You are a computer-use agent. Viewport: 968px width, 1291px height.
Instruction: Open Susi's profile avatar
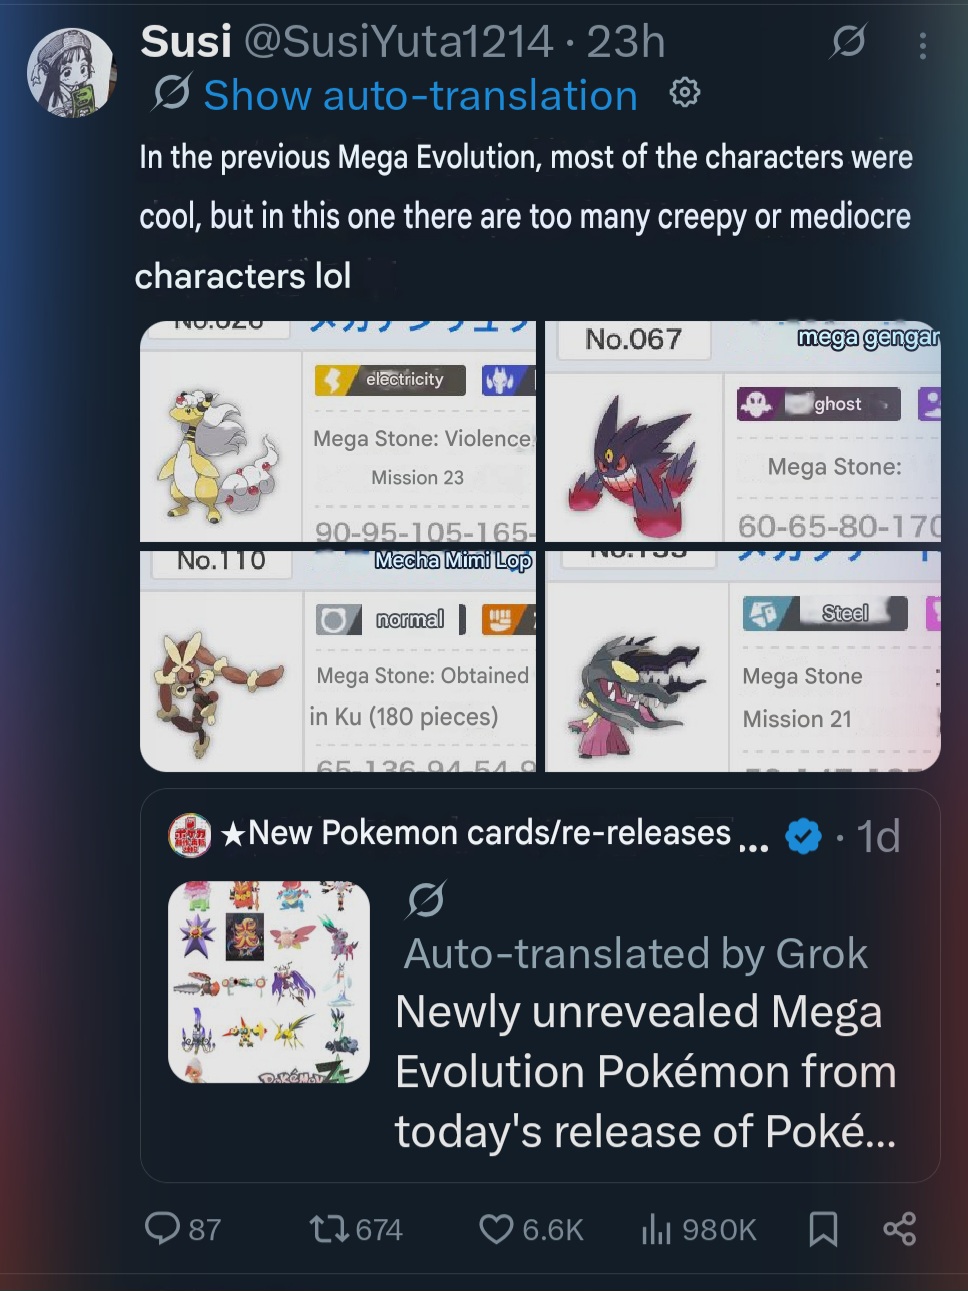tap(71, 73)
